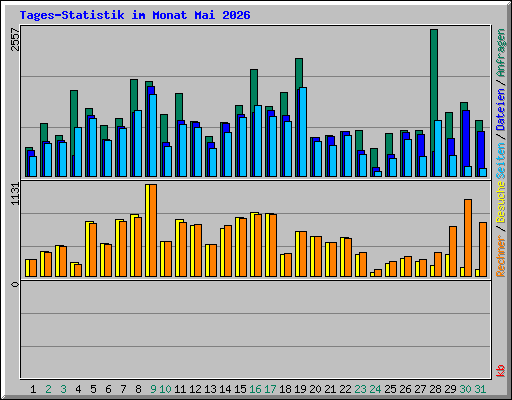The height and width of the screenshot is (400, 512).
Task: Click the orange bar for day 30
Action: point(468,238)
